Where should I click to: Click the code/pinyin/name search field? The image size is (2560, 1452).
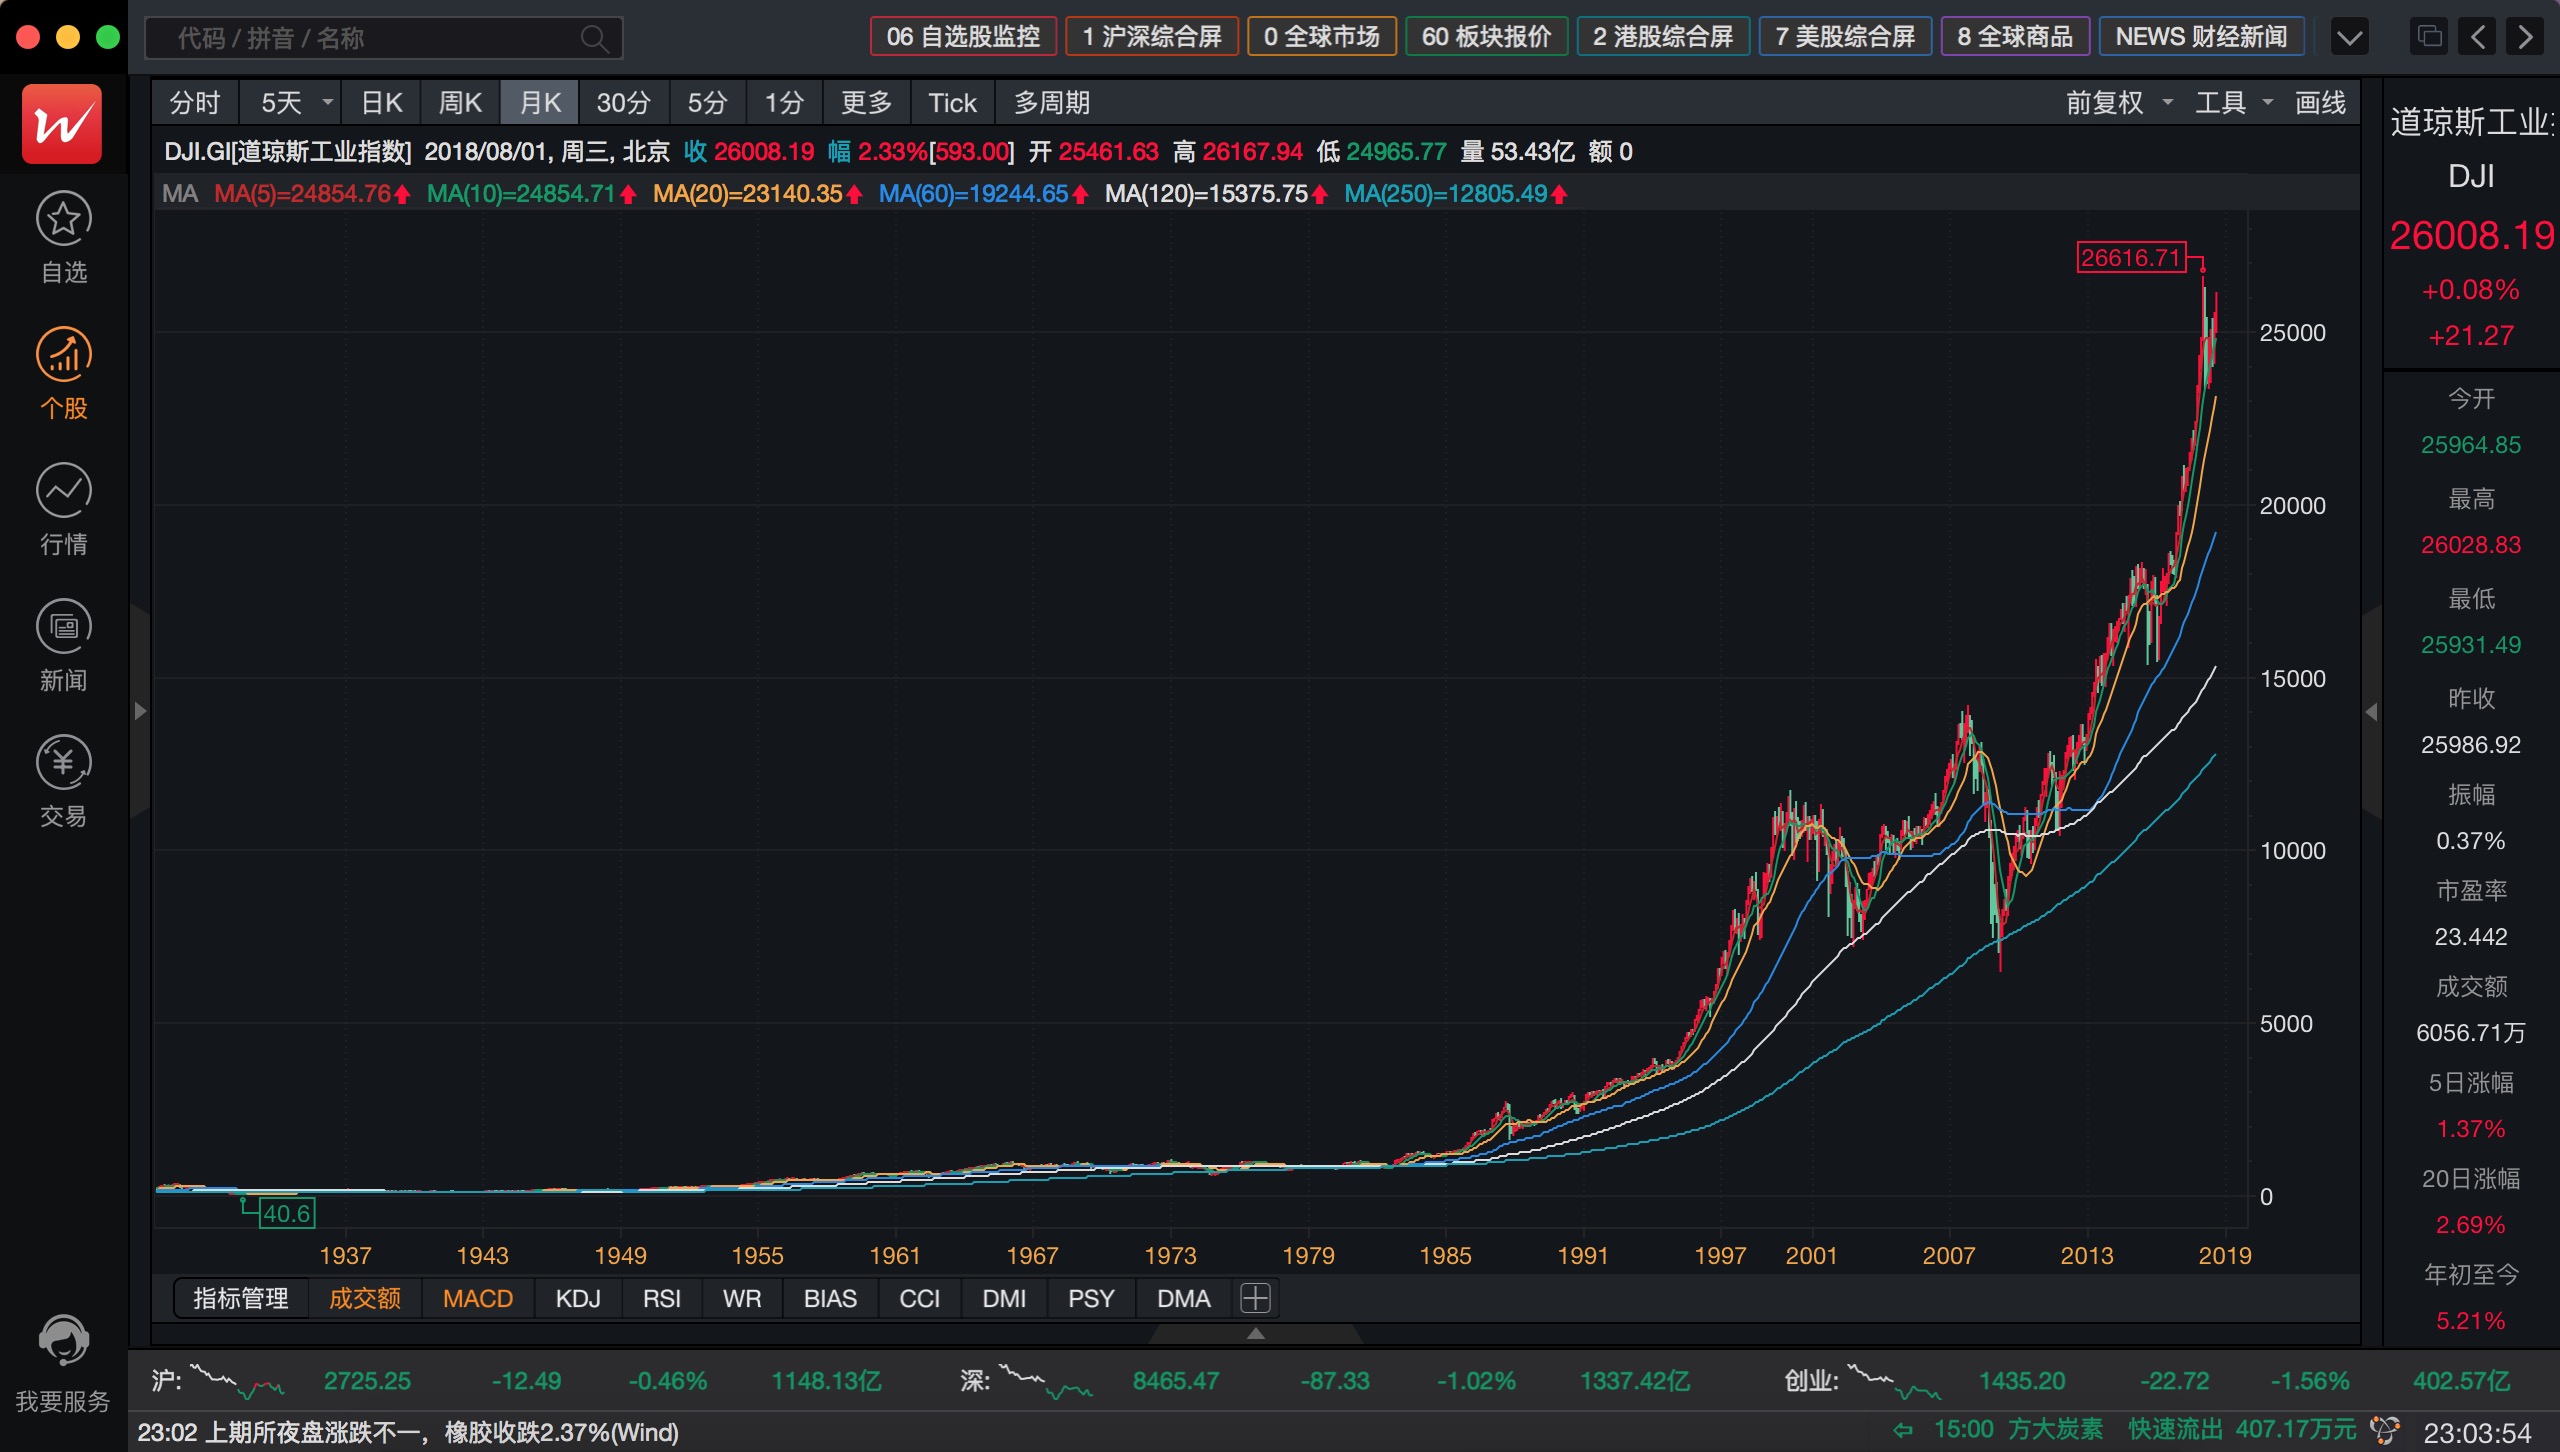(384, 38)
